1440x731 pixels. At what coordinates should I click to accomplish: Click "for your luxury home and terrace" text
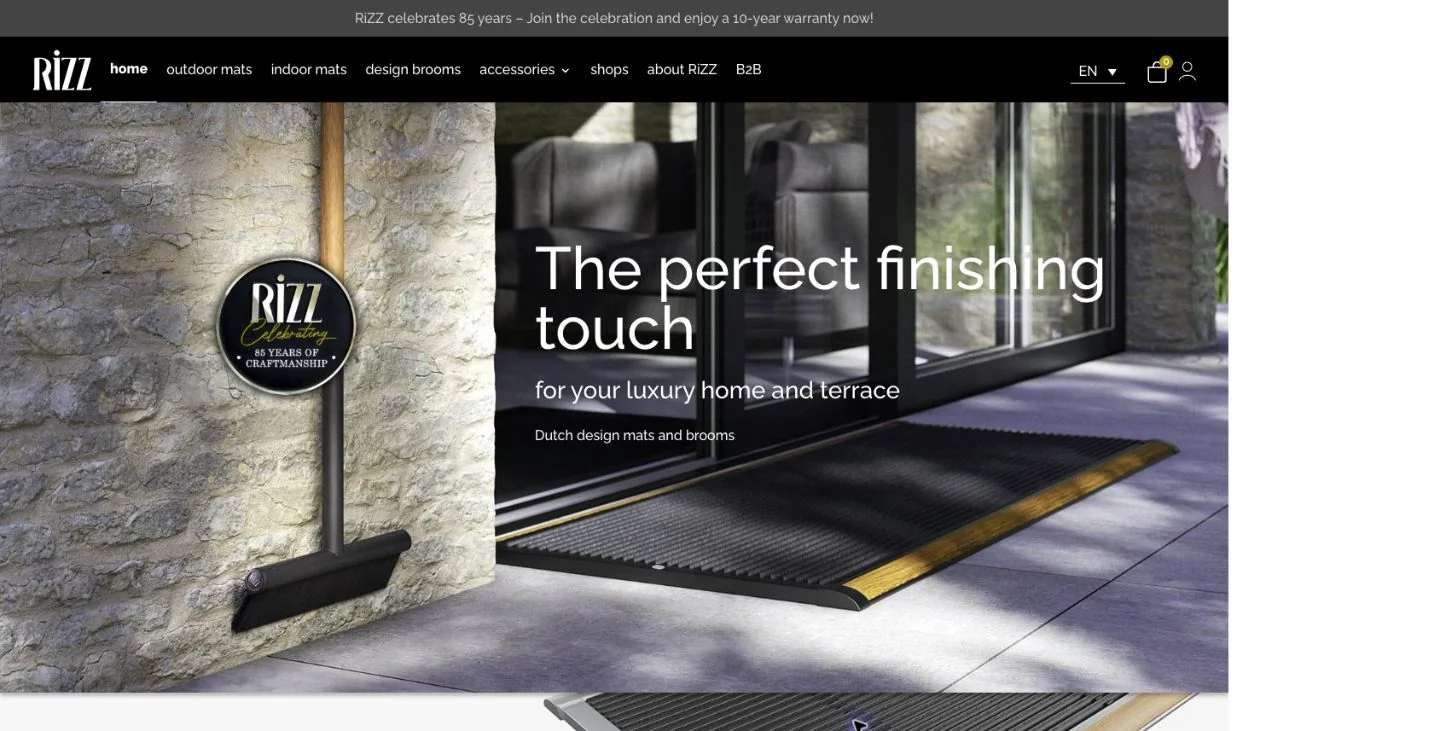(717, 390)
